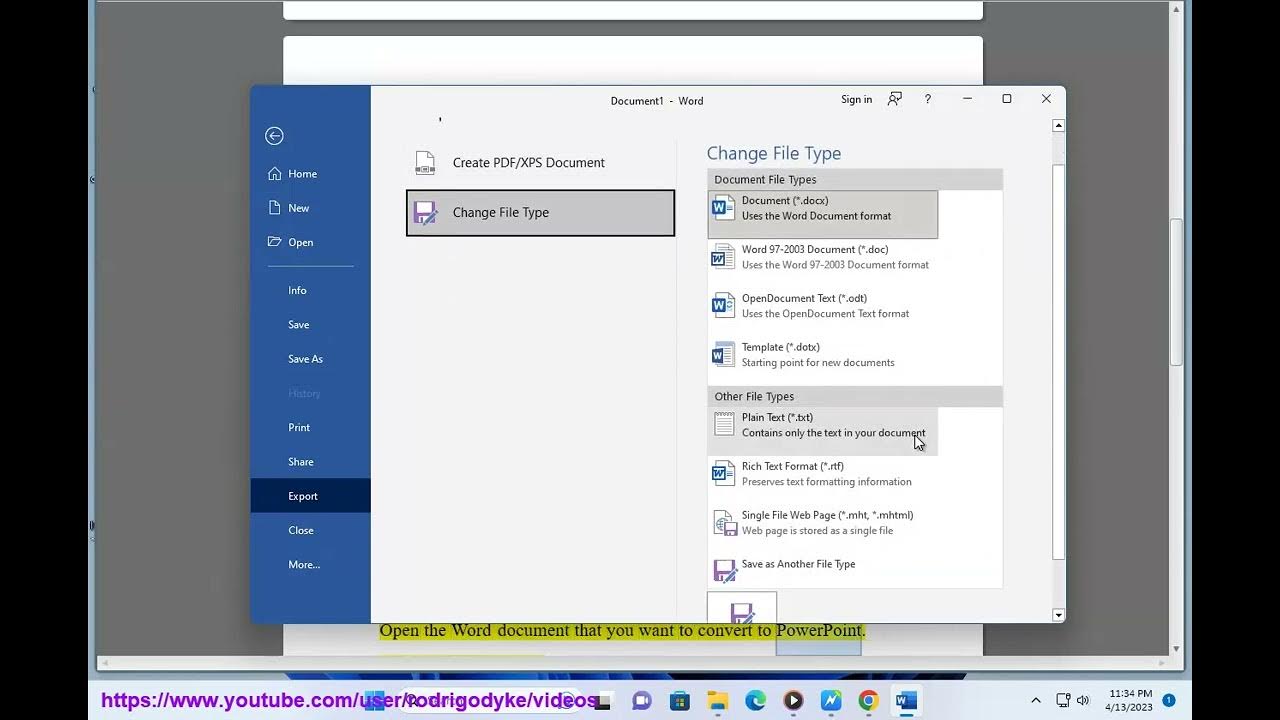
Task: Open the Share page
Action: [310, 462]
